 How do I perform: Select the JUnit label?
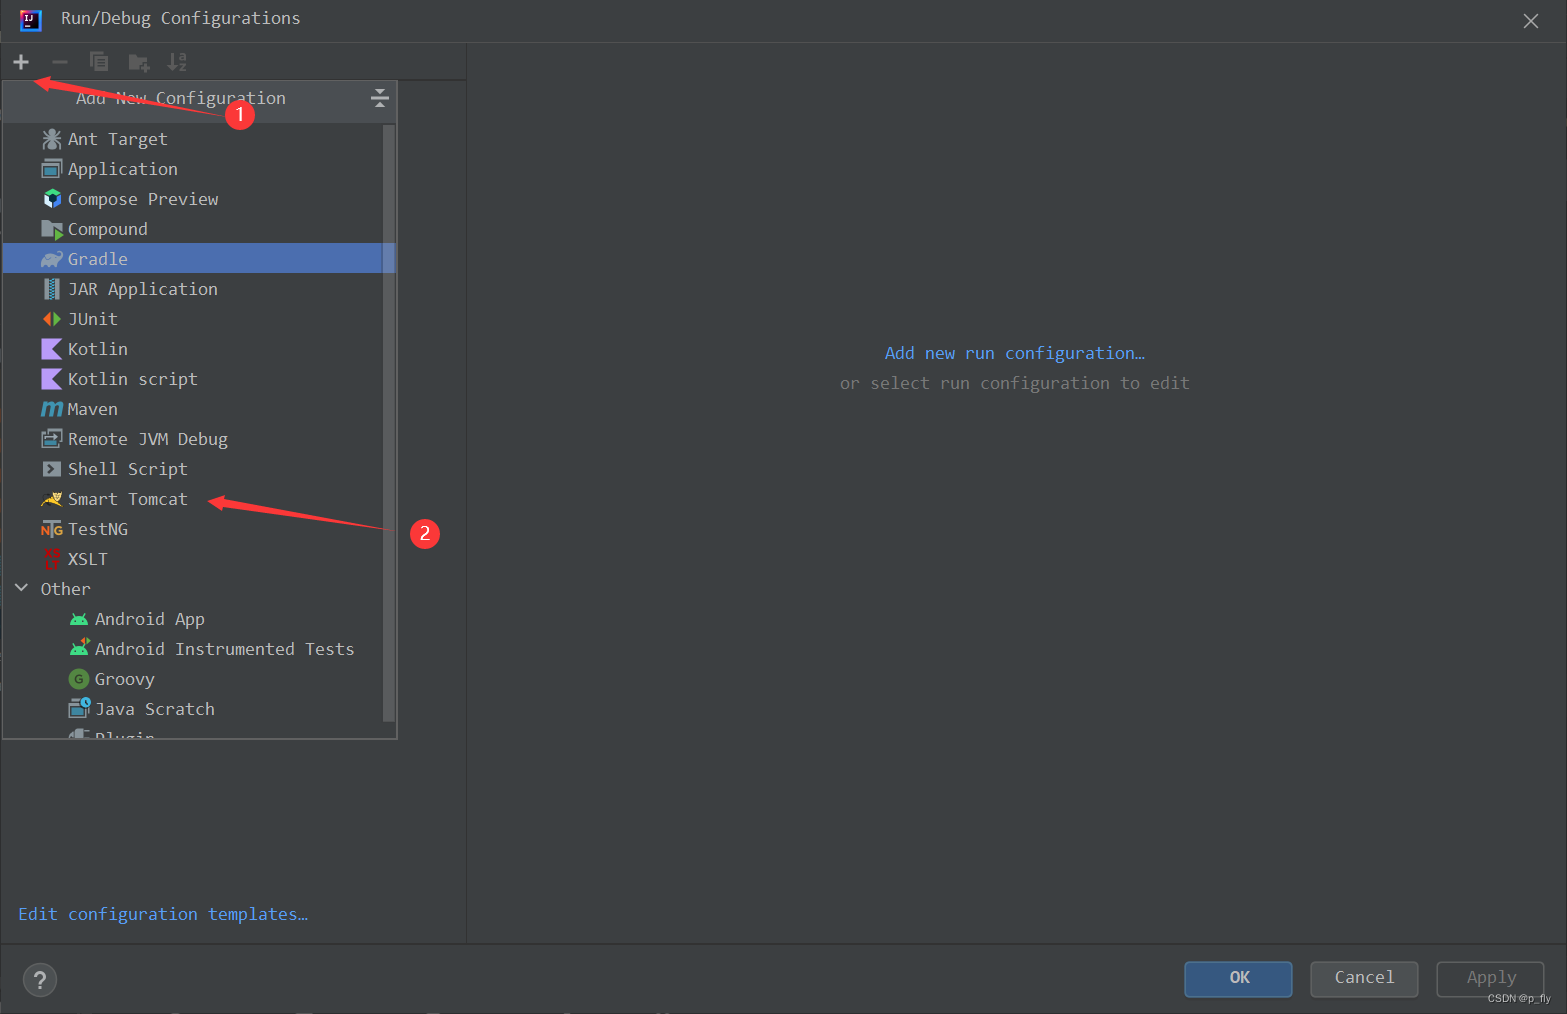(93, 319)
